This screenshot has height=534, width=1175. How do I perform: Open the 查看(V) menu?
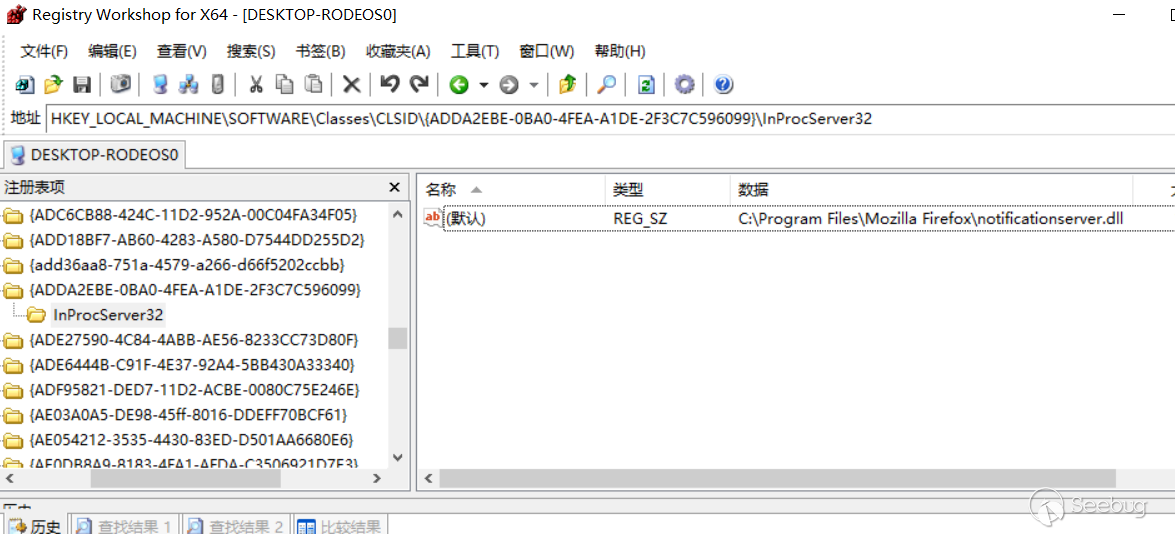181,52
